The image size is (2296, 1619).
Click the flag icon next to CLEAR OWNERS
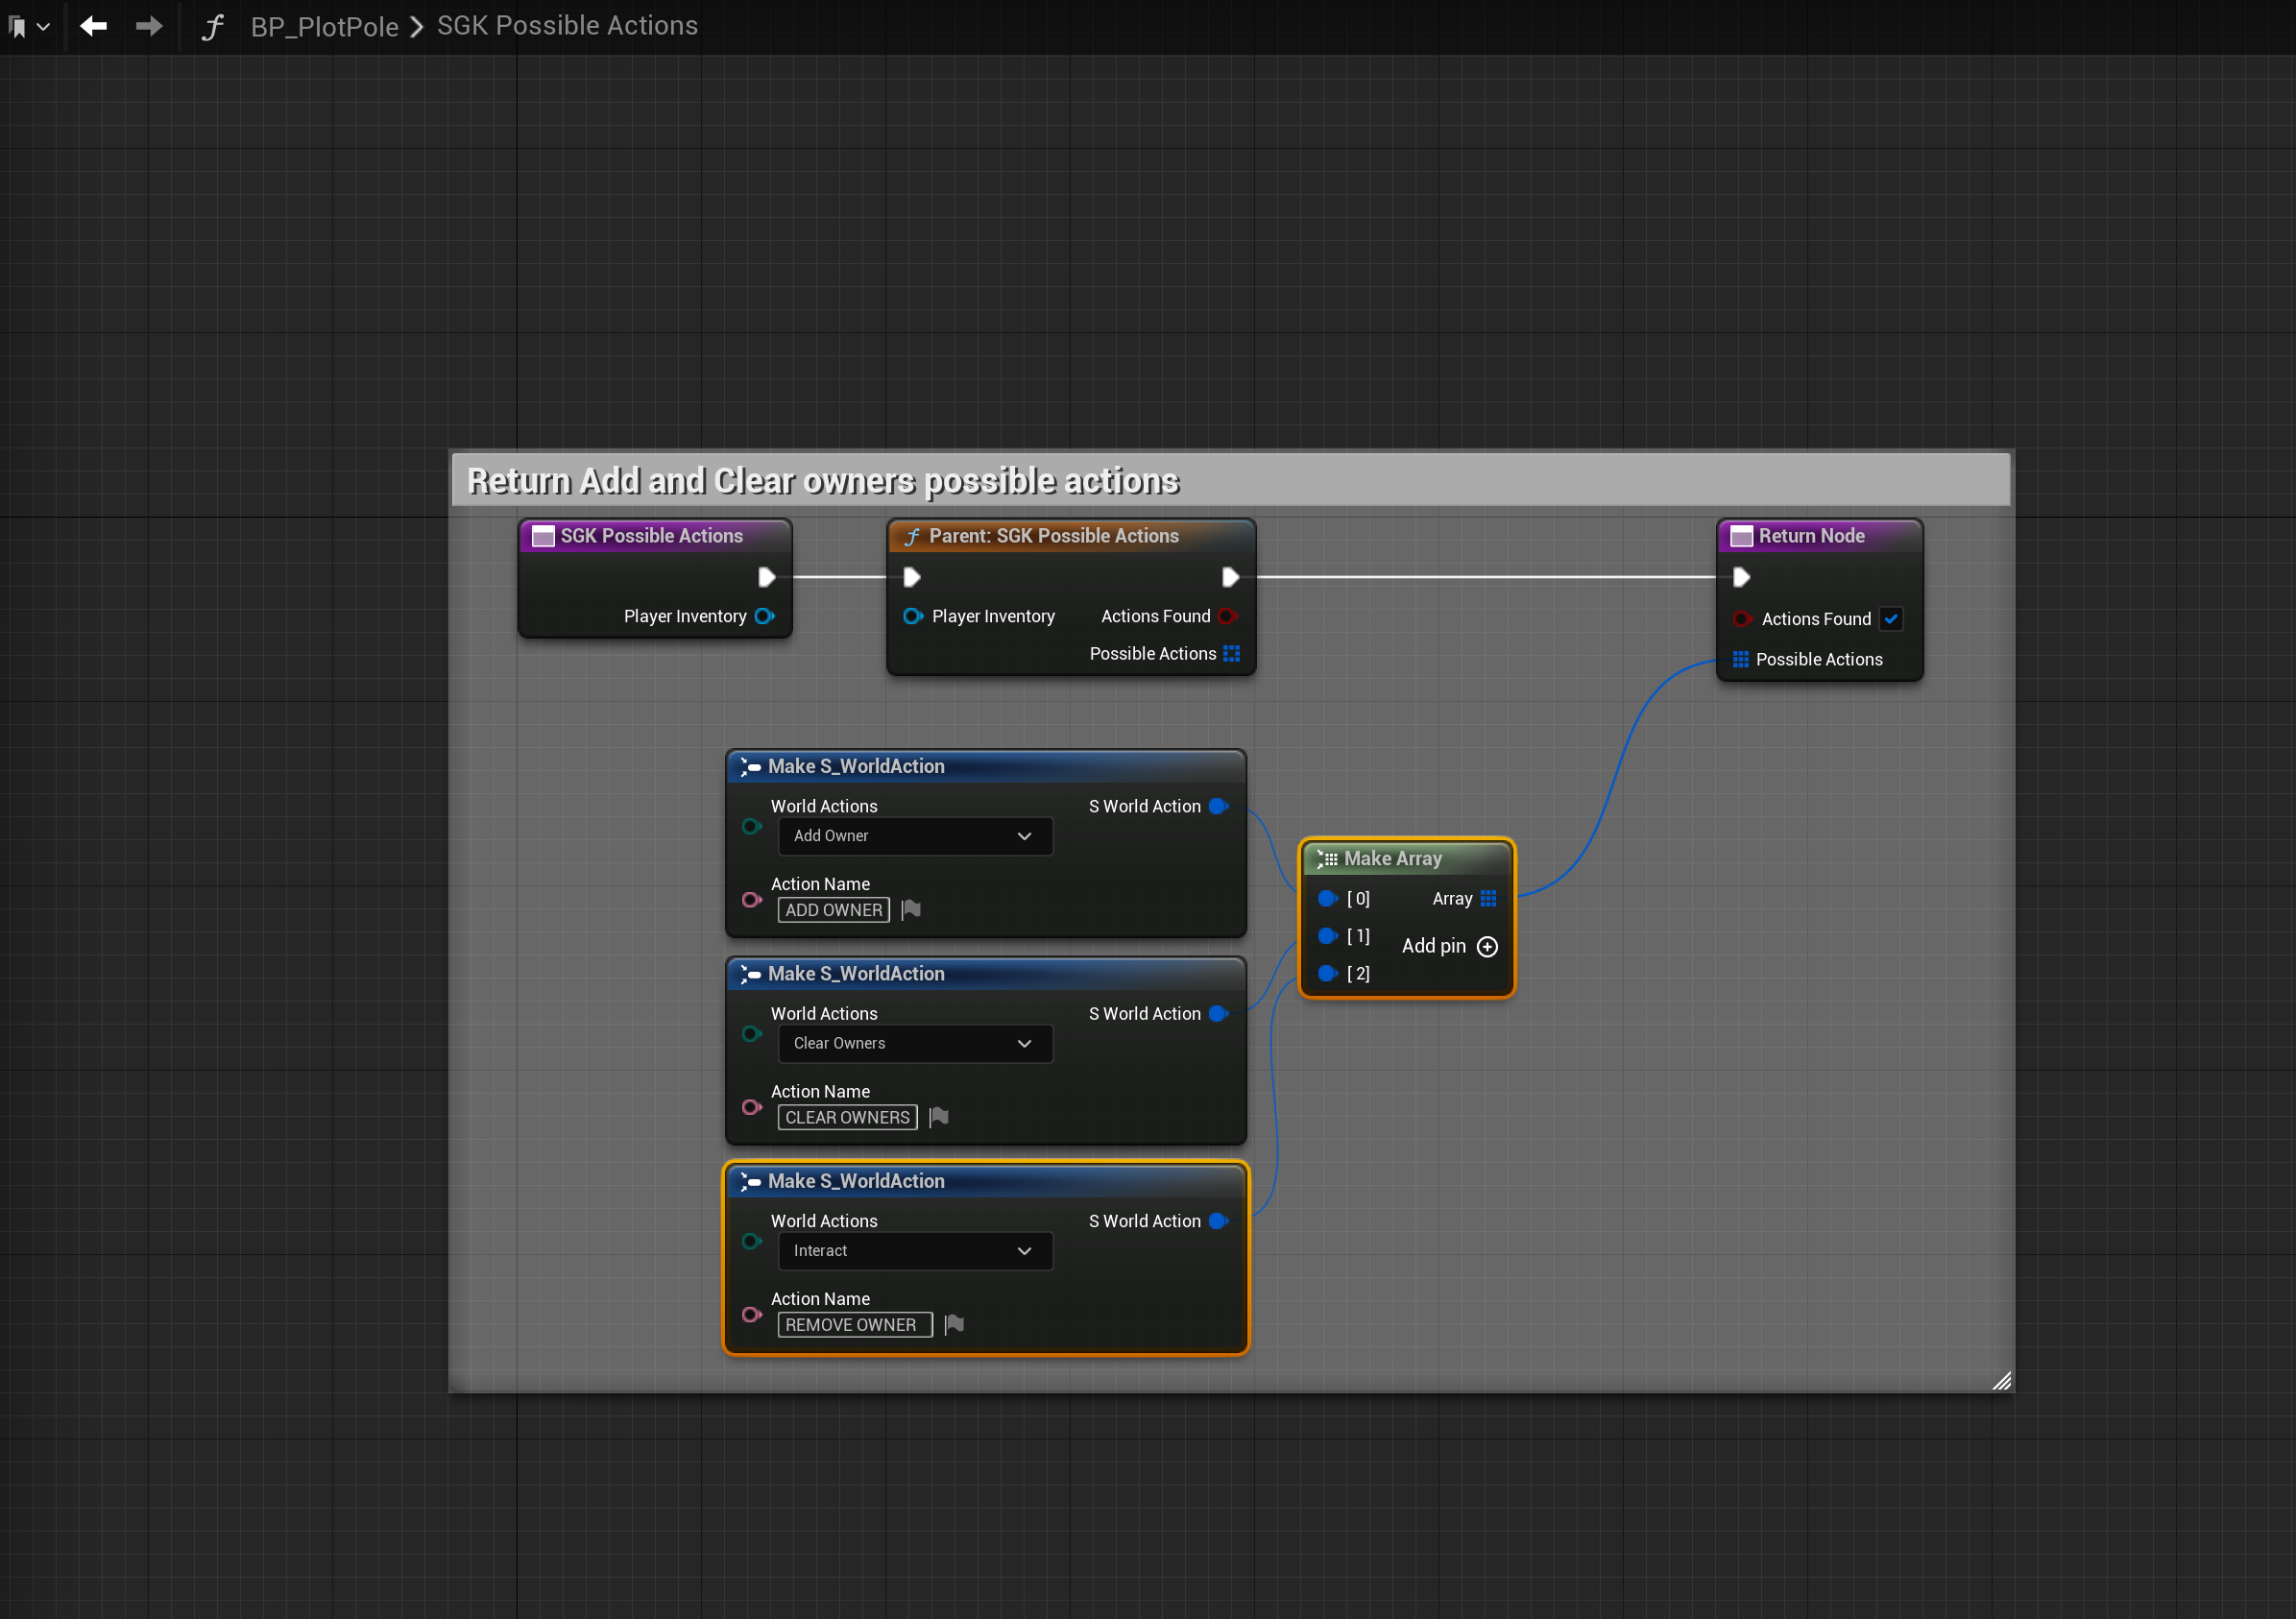tap(938, 1117)
